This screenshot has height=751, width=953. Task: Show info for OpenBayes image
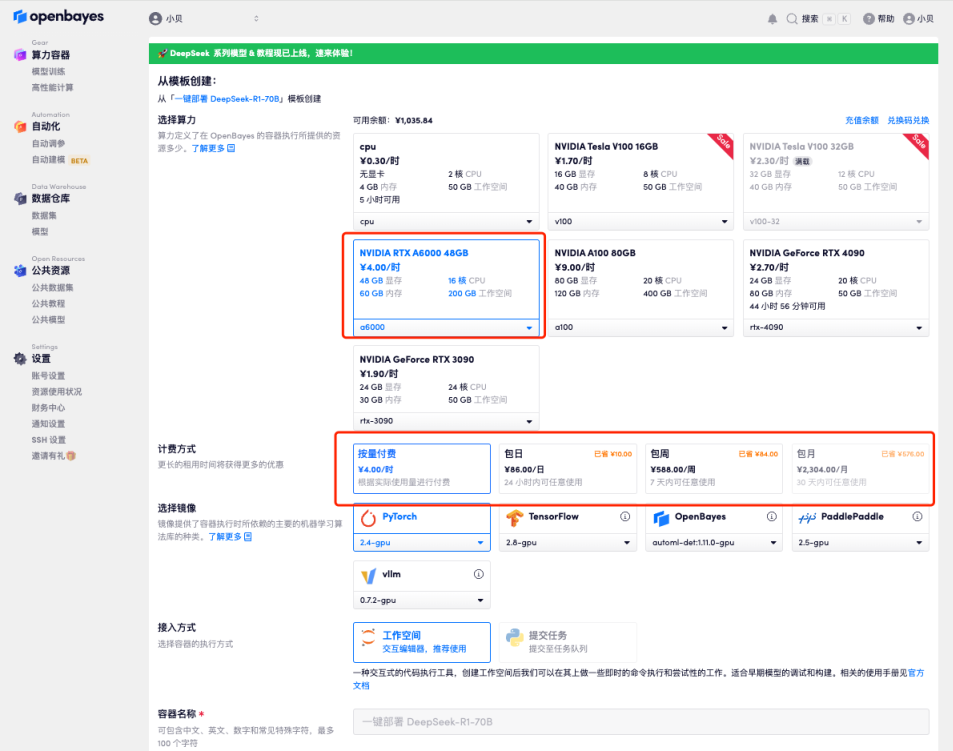point(771,516)
